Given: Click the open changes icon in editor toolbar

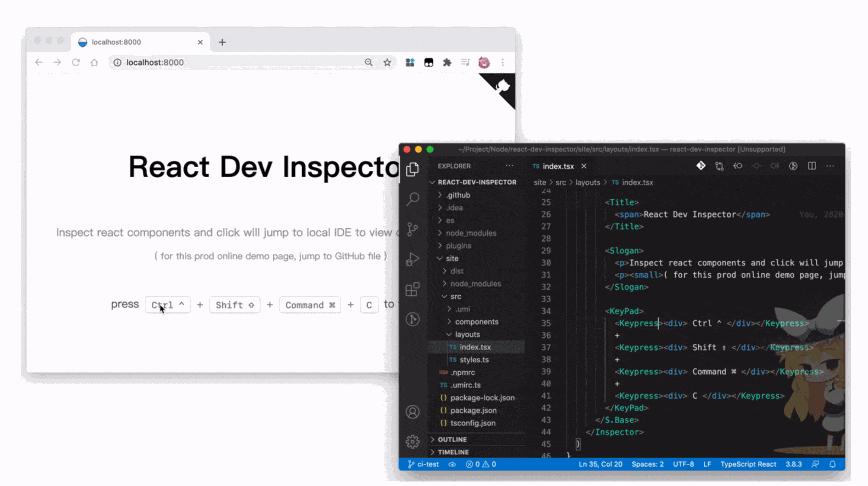Looking at the screenshot, I should 719,166.
